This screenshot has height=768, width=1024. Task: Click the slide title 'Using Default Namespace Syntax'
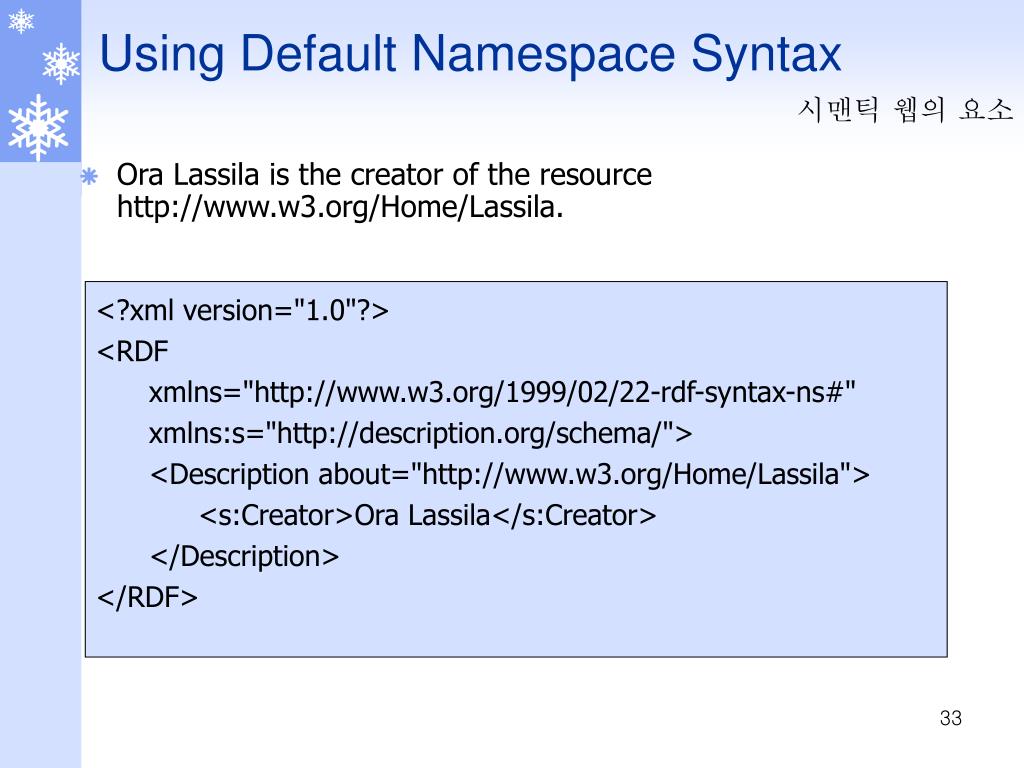(470, 55)
